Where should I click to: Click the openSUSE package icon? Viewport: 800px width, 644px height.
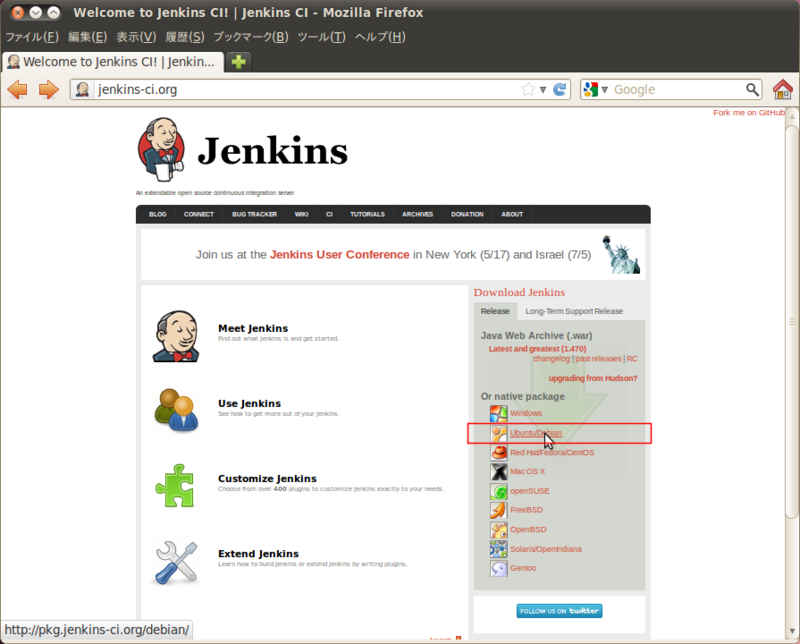pyautogui.click(x=498, y=491)
